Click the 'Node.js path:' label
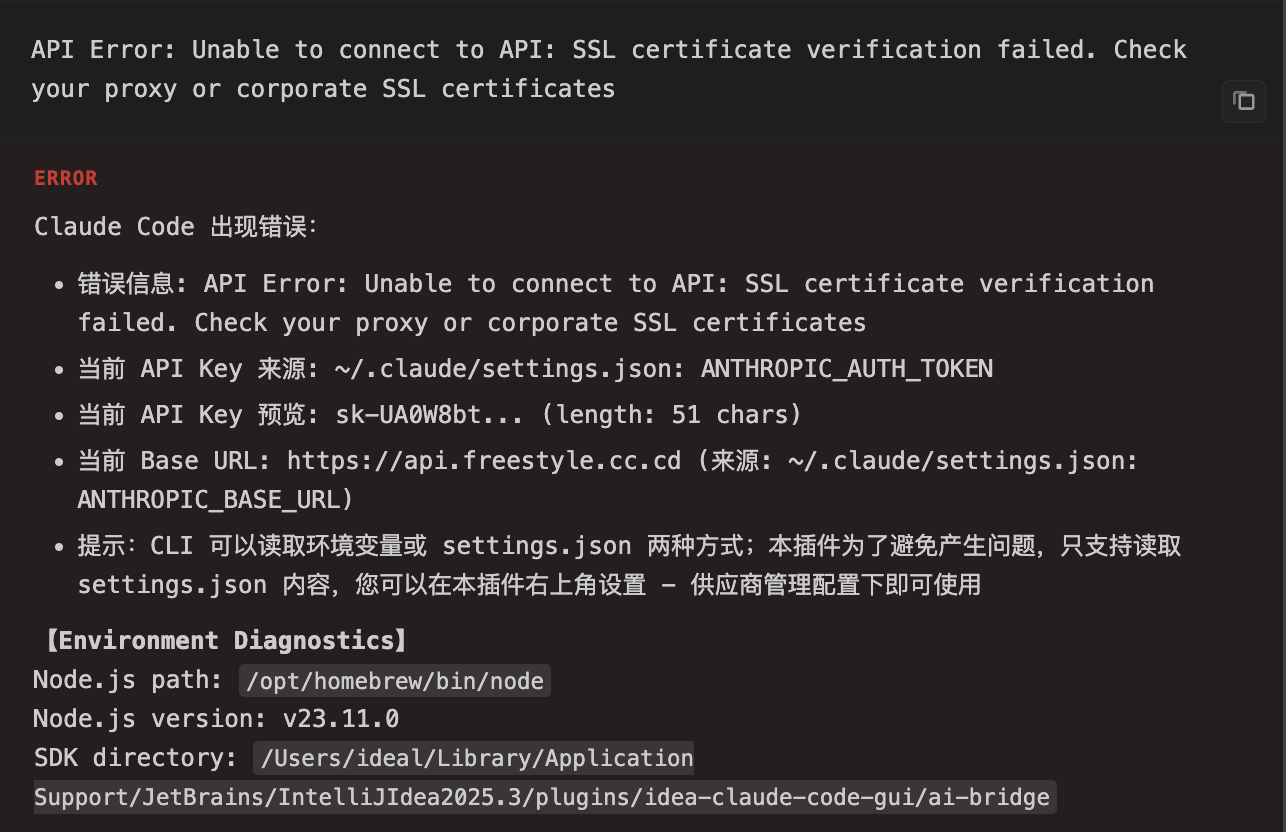This screenshot has width=1286, height=832. (128, 680)
